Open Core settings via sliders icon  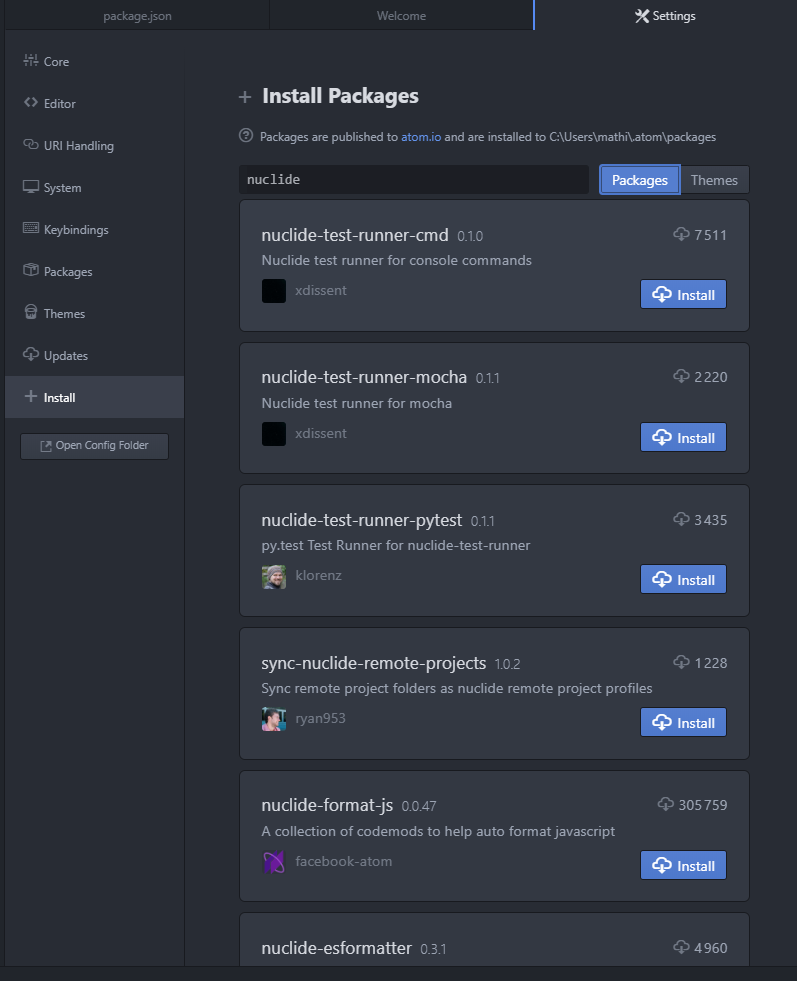pos(31,61)
